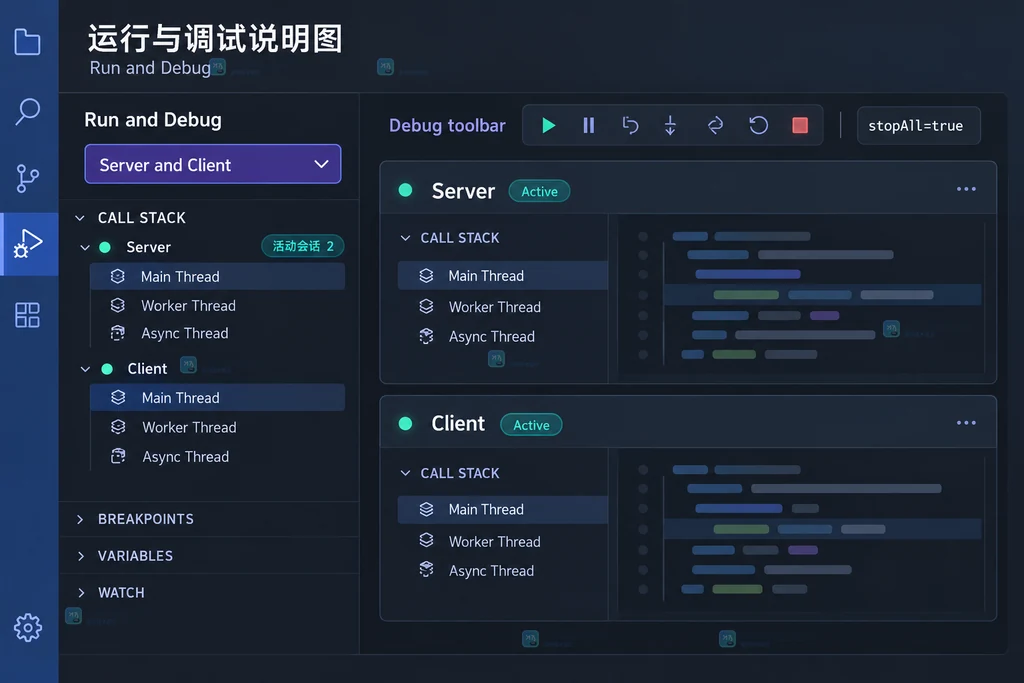Expand WATCH section
The width and height of the screenshot is (1024, 683).
click(x=80, y=593)
